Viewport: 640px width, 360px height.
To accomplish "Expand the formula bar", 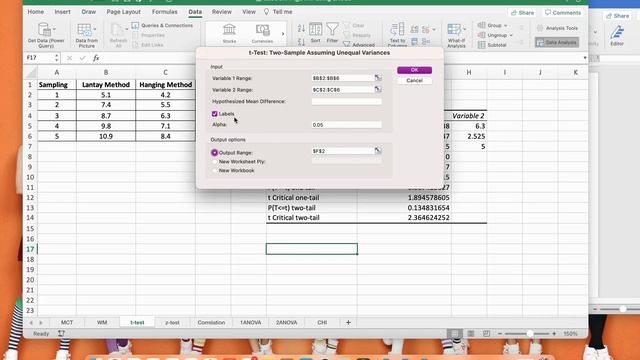I will coord(585,58).
